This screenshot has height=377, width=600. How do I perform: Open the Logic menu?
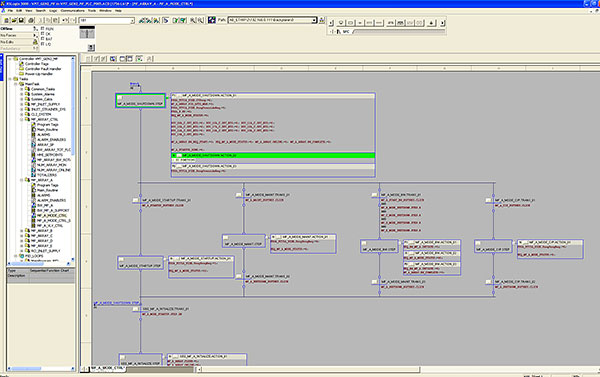tap(53, 11)
